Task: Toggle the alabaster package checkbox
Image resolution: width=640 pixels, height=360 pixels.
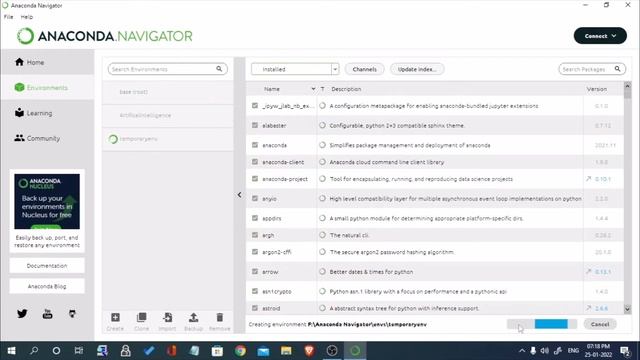Action: click(x=255, y=125)
